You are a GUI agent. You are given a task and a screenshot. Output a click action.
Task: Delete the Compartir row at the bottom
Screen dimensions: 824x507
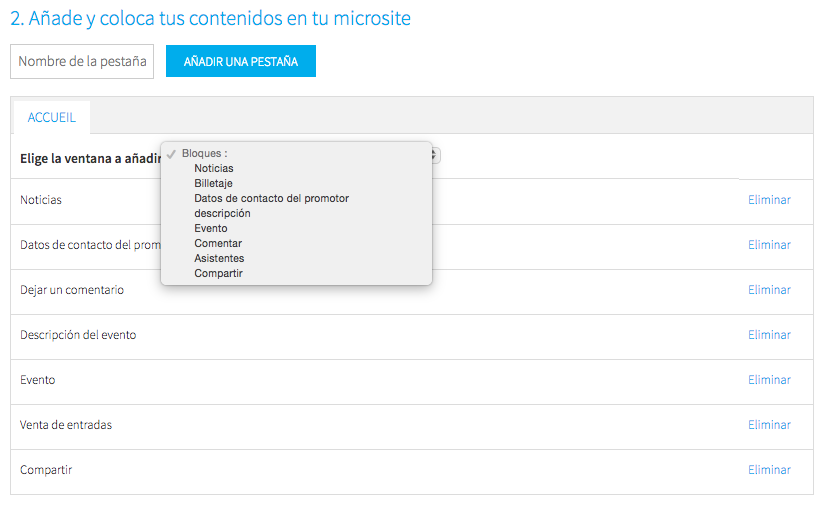click(769, 470)
